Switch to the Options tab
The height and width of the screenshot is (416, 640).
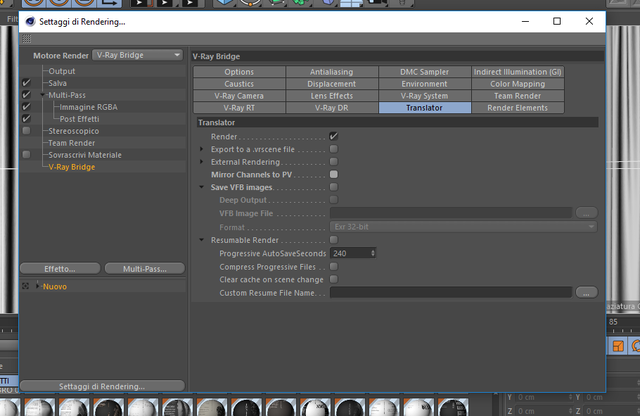point(239,72)
